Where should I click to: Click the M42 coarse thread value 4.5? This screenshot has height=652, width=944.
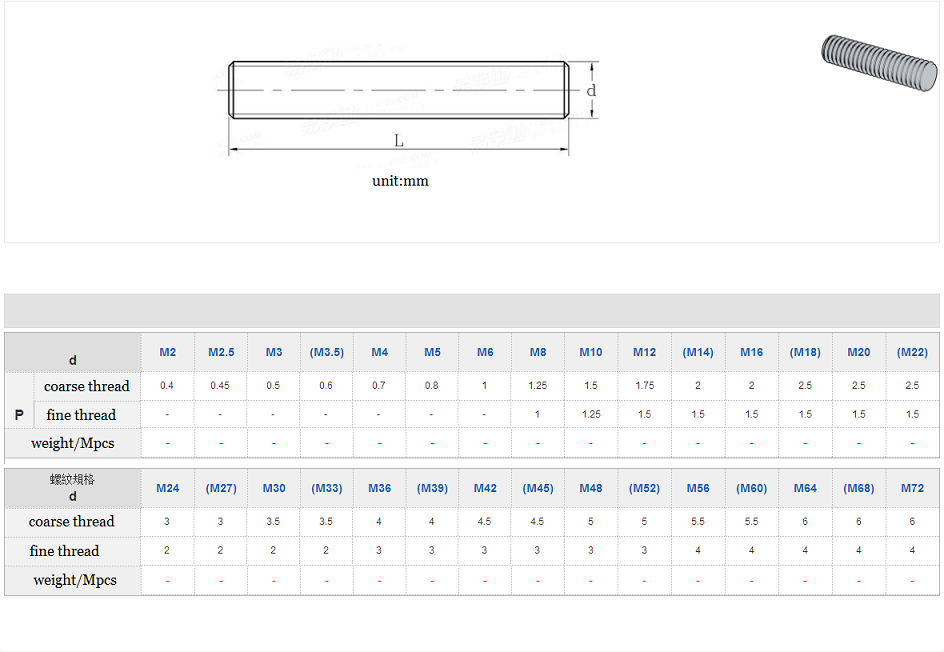484,521
